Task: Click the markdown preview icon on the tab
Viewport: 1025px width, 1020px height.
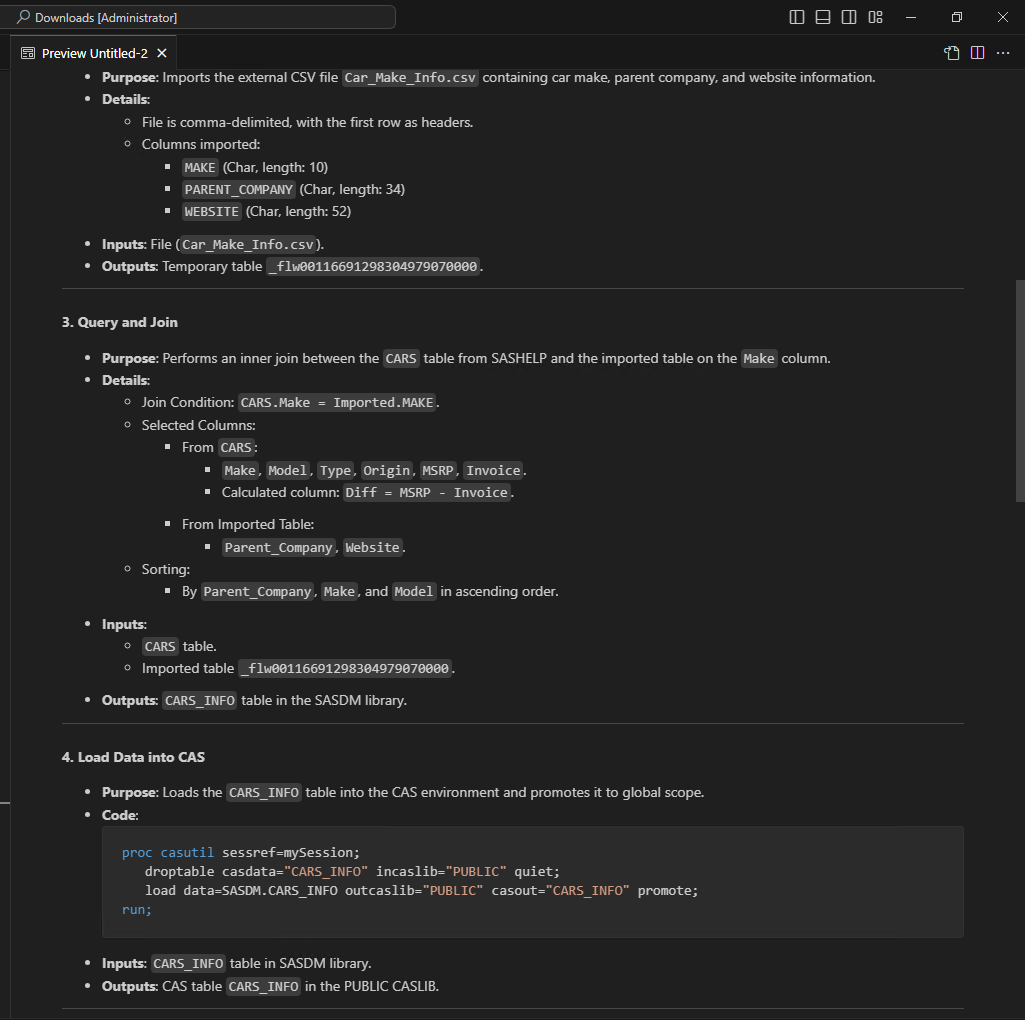Action: [27, 52]
